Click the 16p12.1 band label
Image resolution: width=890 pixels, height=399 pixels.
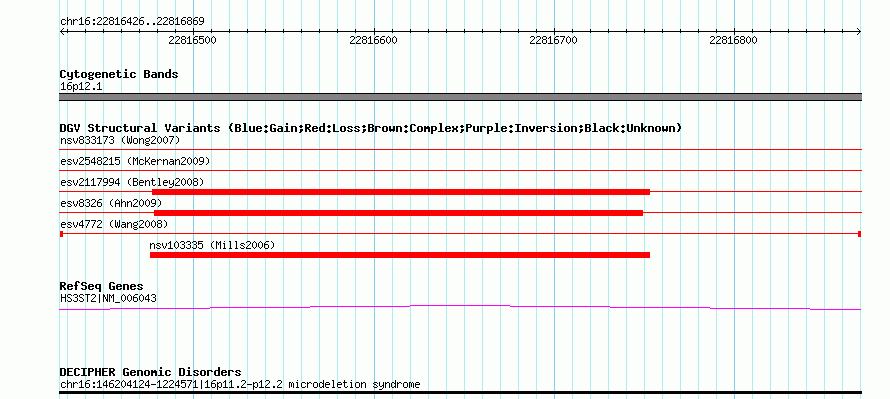coord(81,87)
